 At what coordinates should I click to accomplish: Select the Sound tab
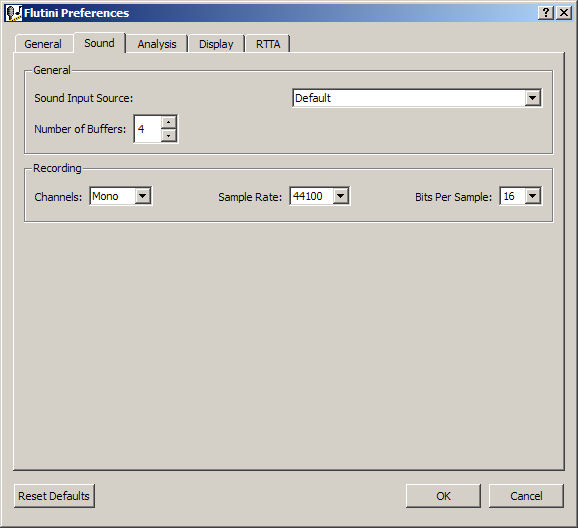100,43
